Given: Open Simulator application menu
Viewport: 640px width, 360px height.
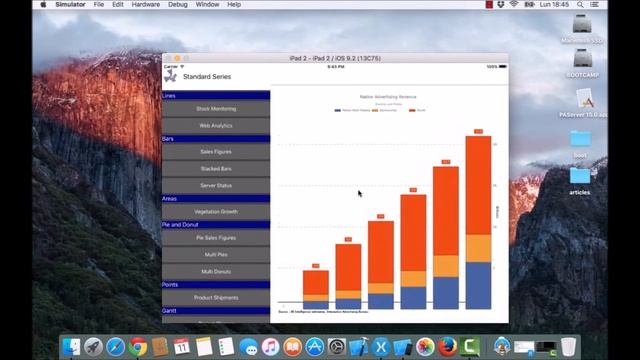Looking at the screenshot, I should (x=70, y=4).
